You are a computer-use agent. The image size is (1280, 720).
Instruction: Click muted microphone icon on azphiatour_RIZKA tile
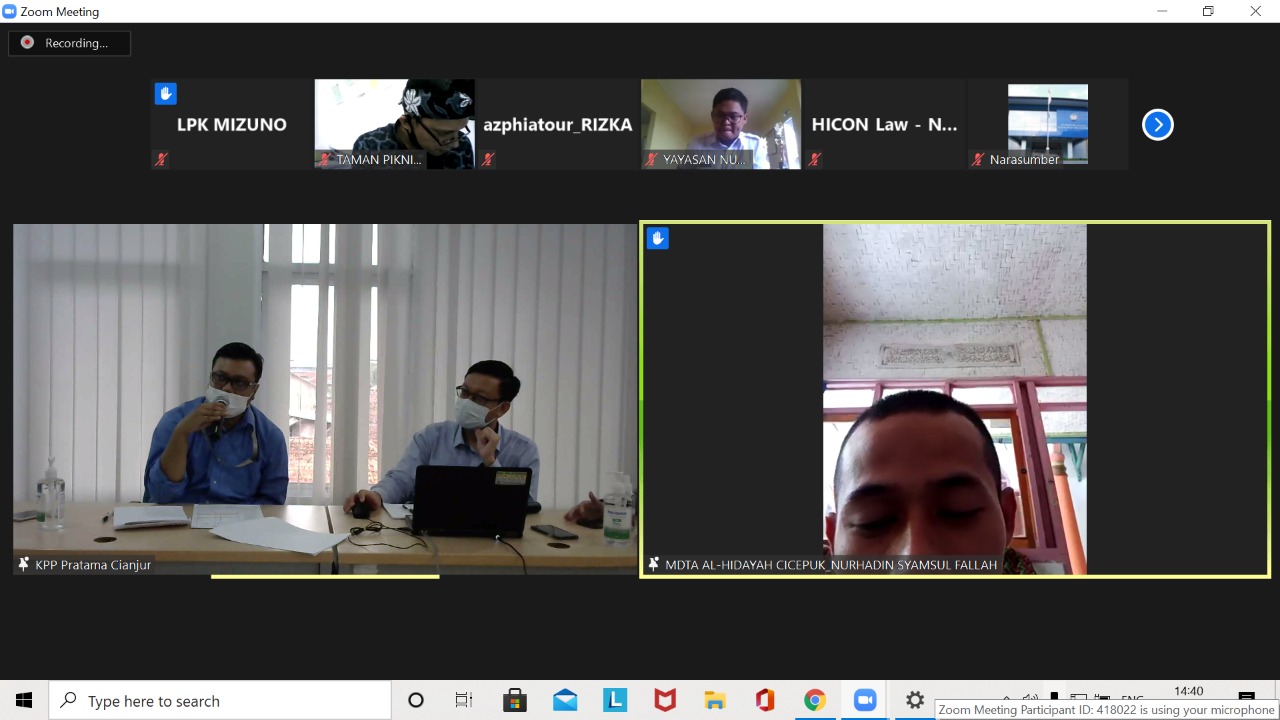click(488, 159)
